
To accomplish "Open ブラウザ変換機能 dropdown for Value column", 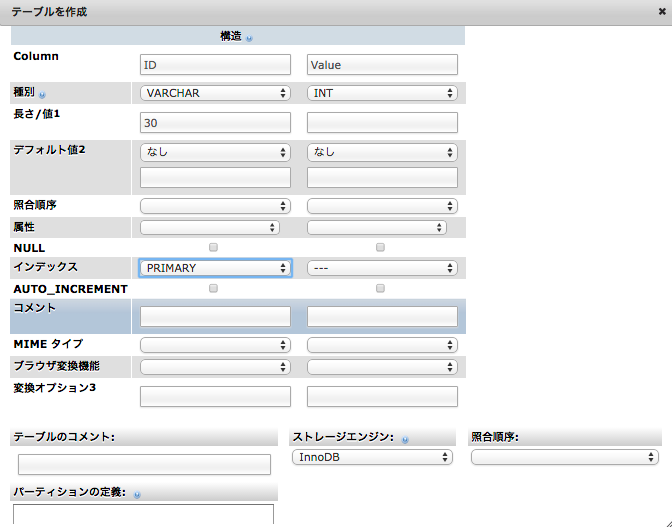I will coord(382,367).
